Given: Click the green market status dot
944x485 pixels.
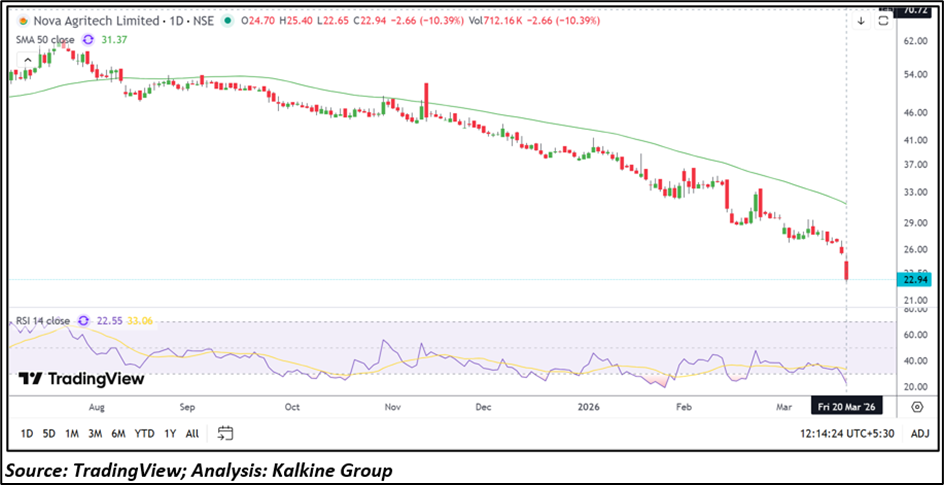Looking at the screenshot, I should tap(230, 20).
